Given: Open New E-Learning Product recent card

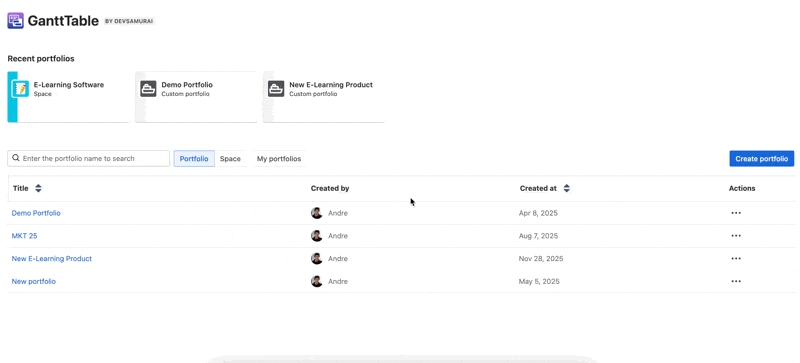Looking at the screenshot, I should (x=324, y=97).
